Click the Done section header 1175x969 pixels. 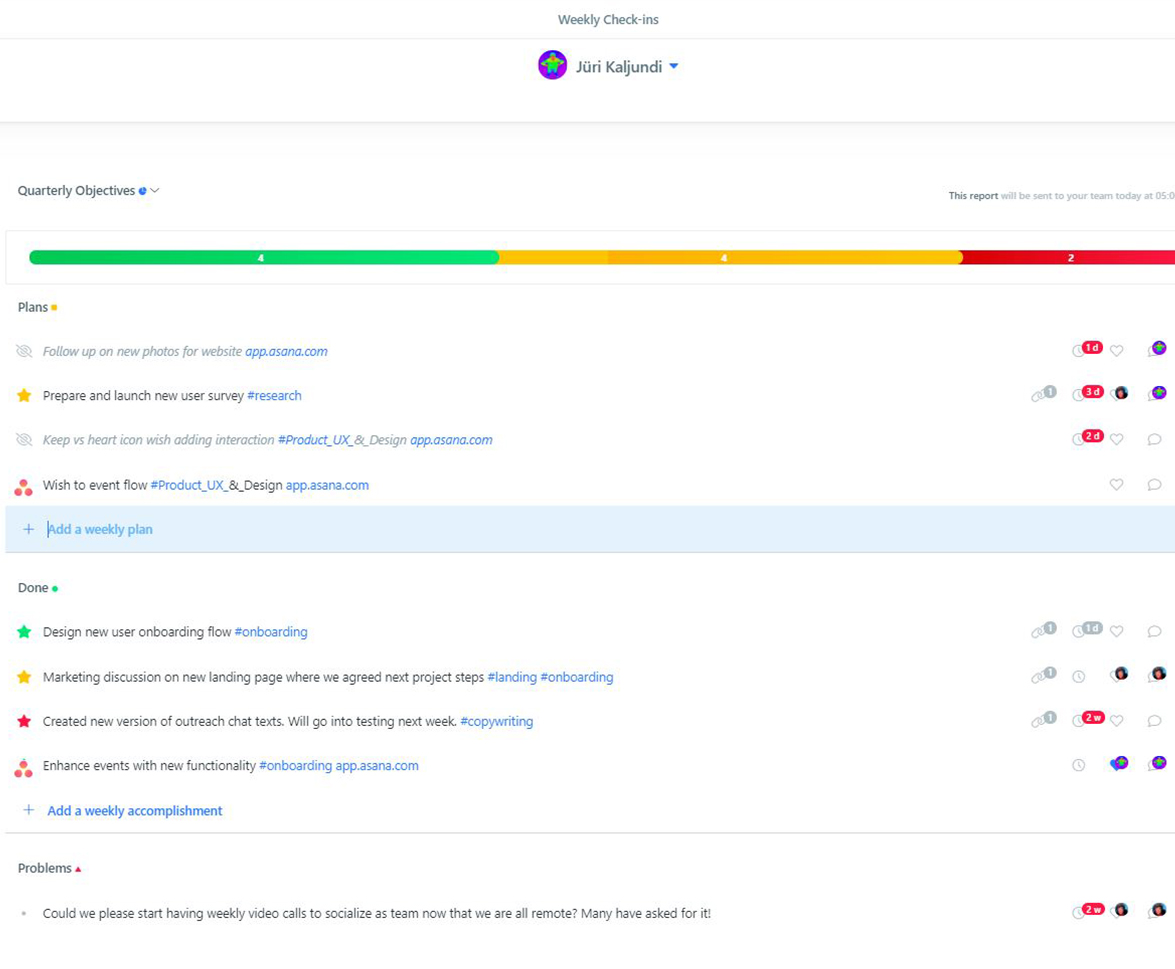(33, 588)
